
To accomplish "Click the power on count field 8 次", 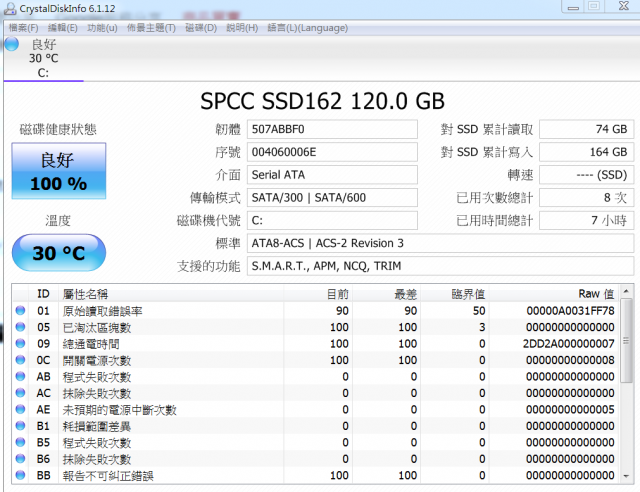I will pos(587,198).
